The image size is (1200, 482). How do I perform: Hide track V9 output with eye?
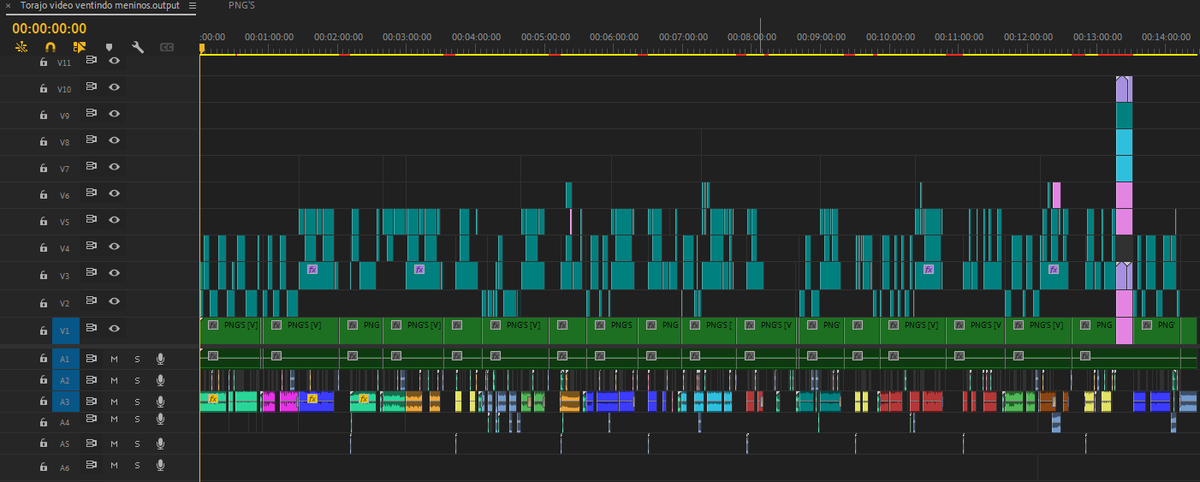[115, 115]
